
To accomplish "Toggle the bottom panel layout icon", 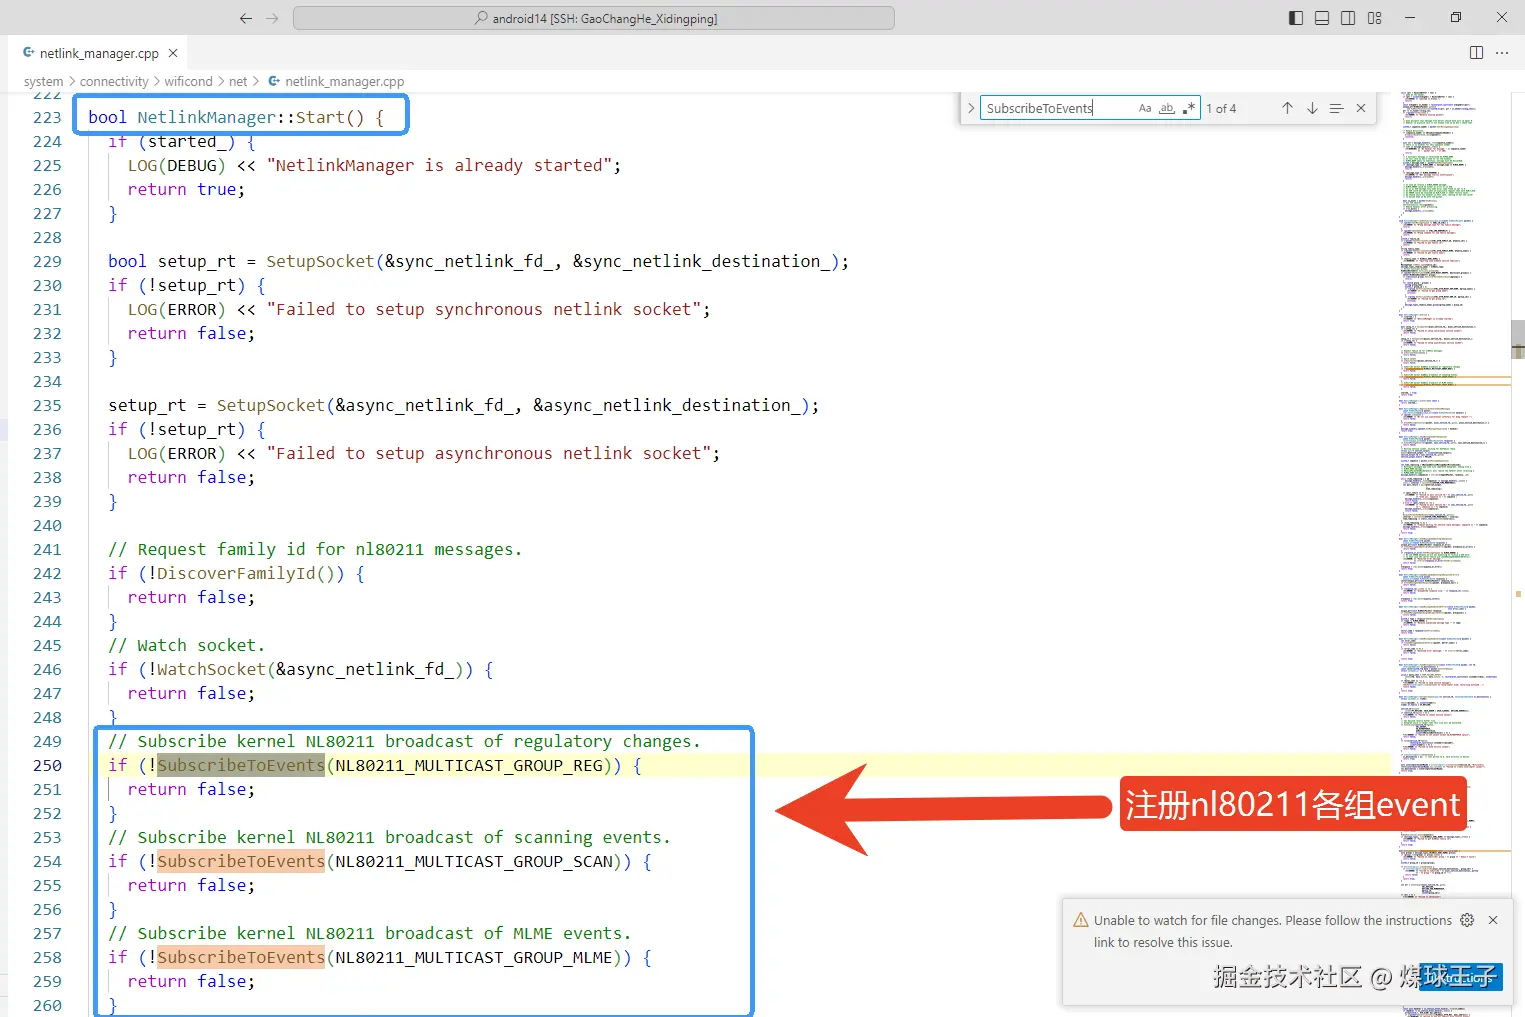I will pyautogui.click(x=1322, y=18).
